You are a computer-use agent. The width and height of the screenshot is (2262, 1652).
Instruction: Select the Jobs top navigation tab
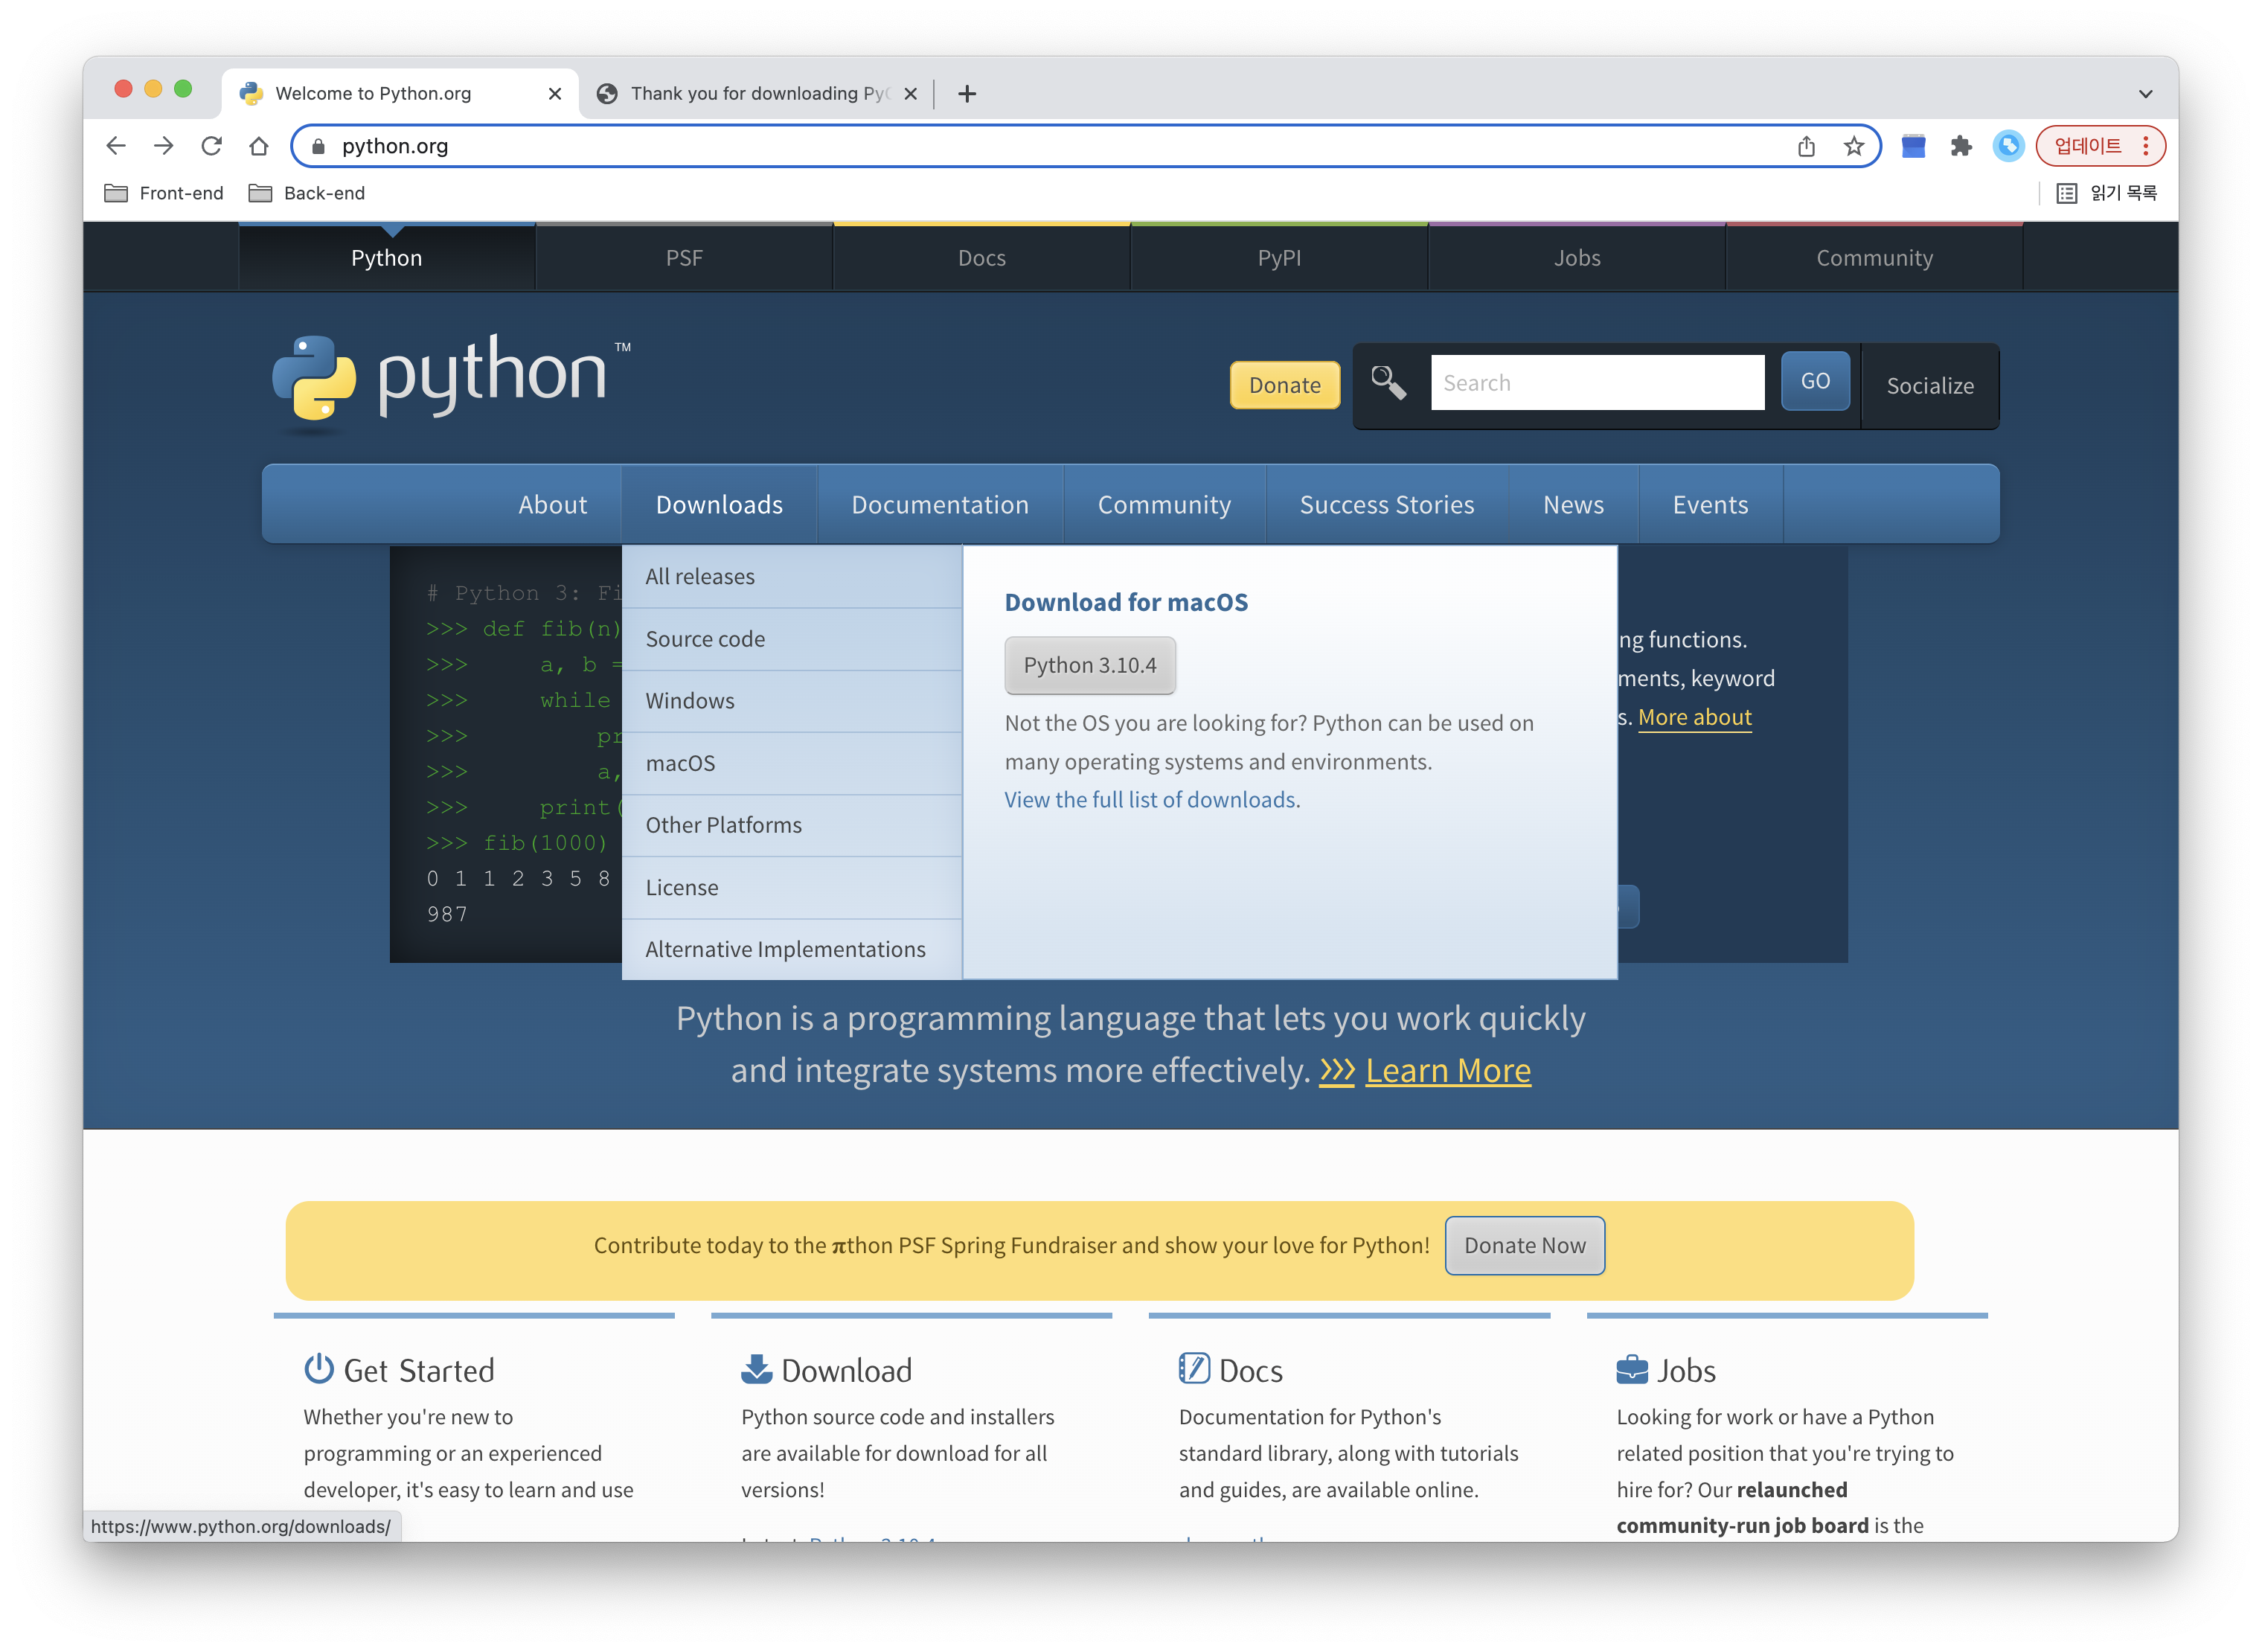(1577, 258)
